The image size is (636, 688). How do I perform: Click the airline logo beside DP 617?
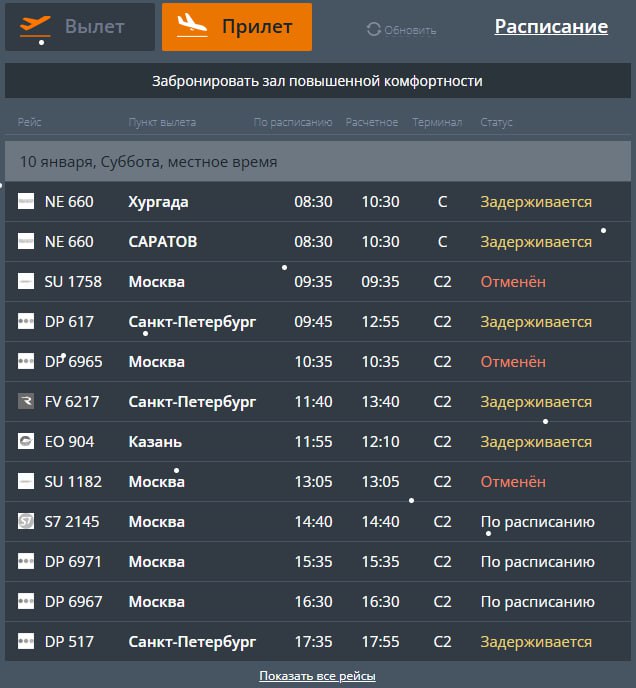[26, 322]
